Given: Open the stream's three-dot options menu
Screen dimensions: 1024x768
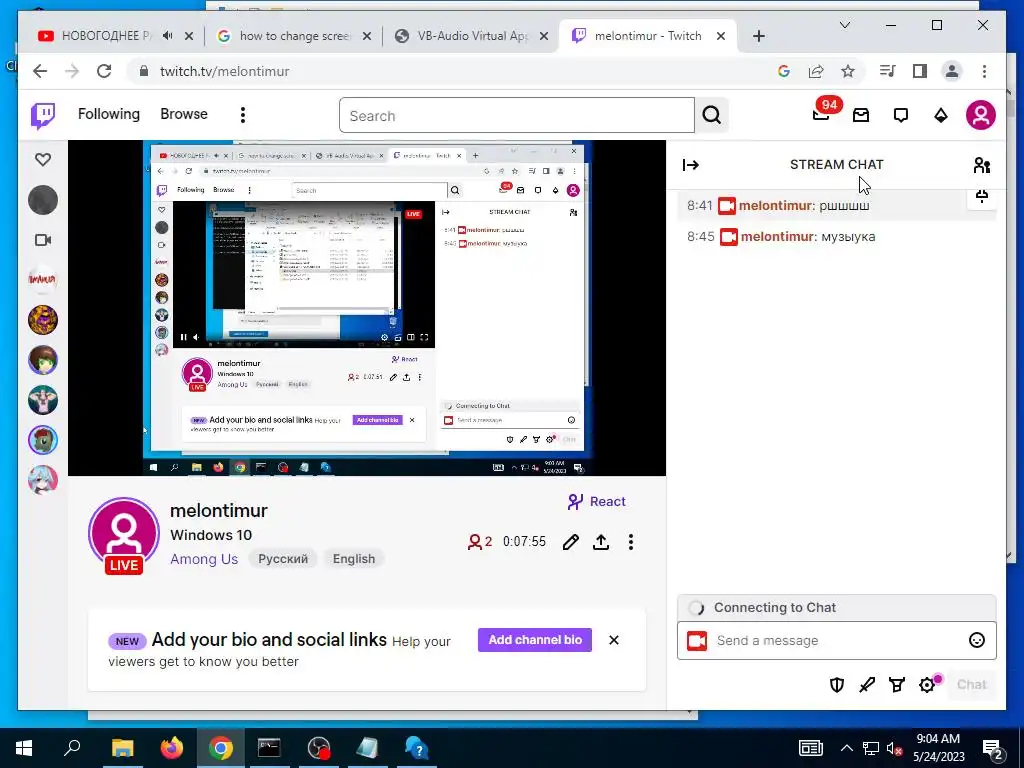Looking at the screenshot, I should point(630,541).
